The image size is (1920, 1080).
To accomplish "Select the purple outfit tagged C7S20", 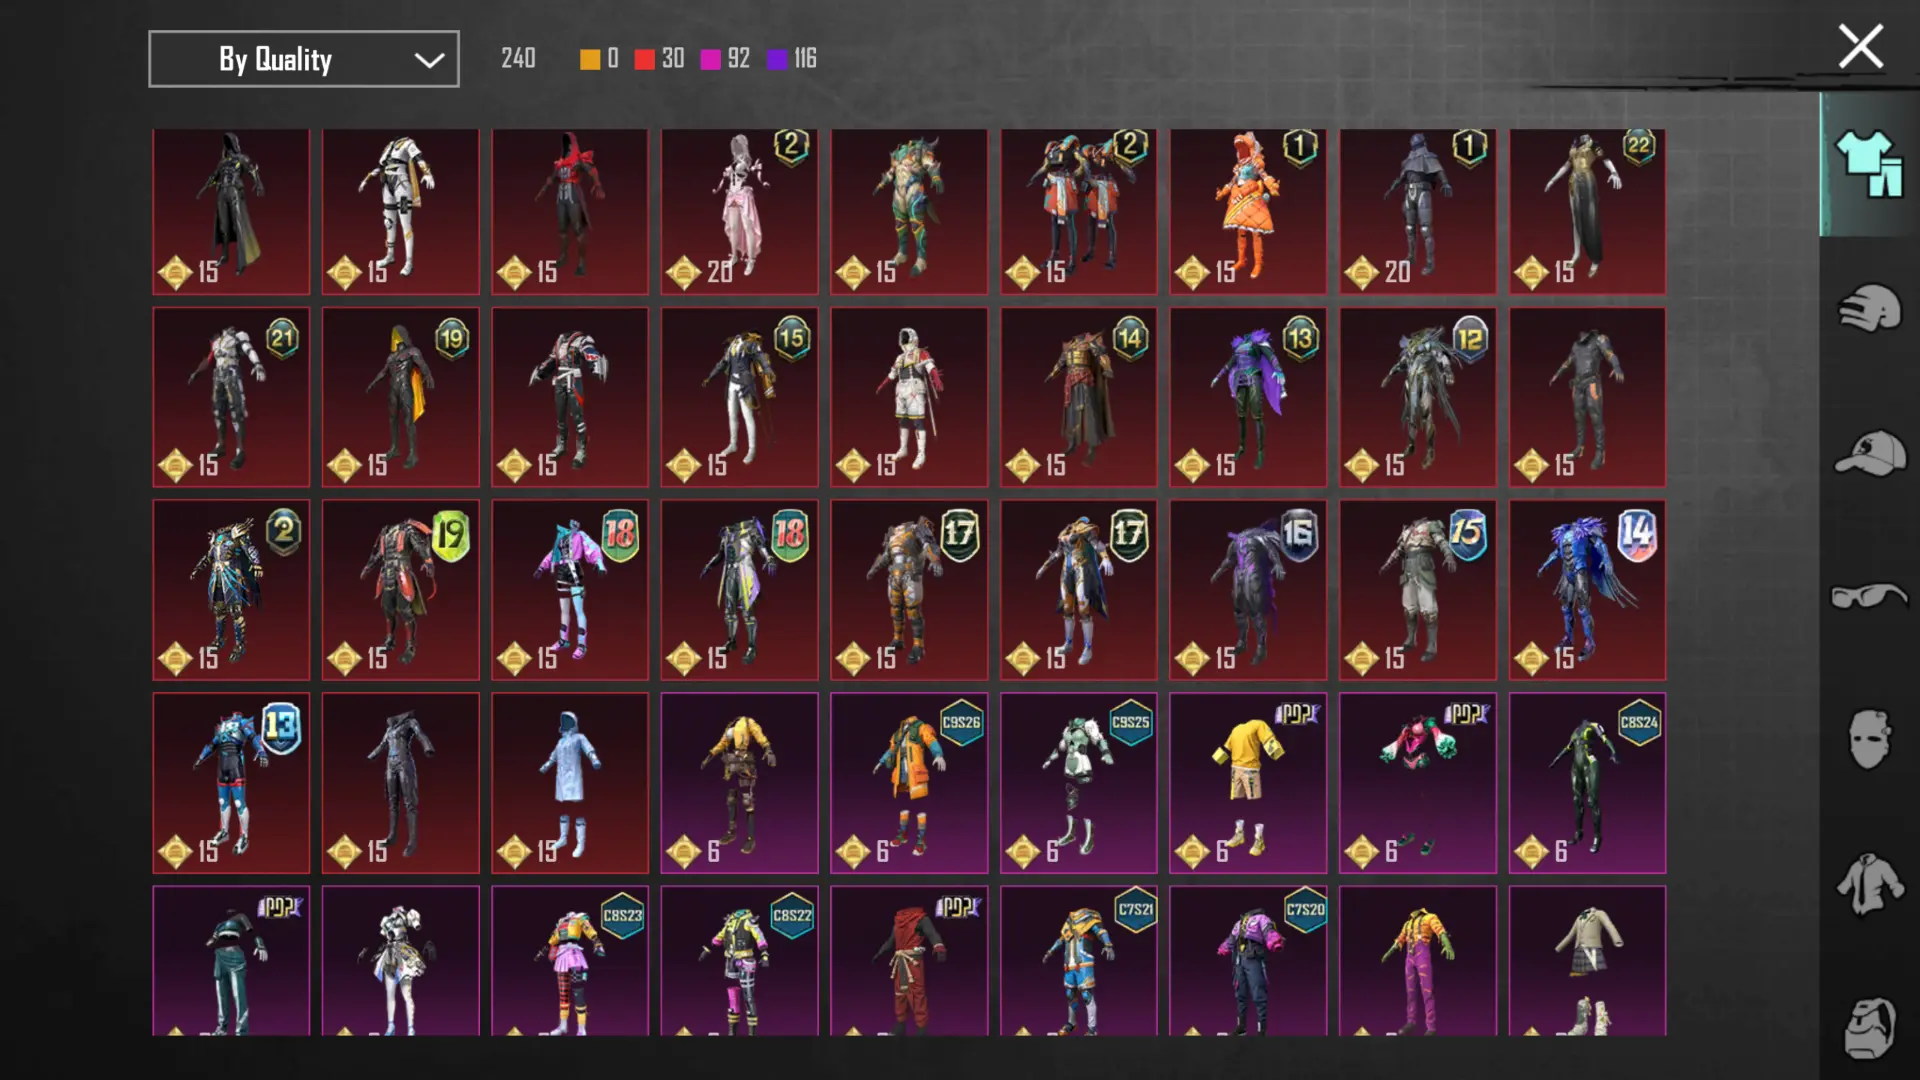I will point(1248,960).
